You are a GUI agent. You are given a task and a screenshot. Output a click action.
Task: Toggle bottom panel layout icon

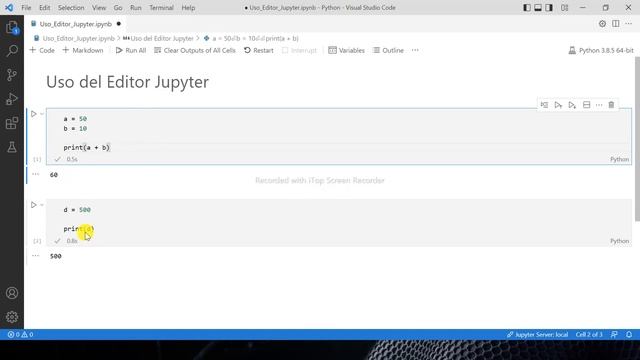pyautogui.click(x=538, y=7)
